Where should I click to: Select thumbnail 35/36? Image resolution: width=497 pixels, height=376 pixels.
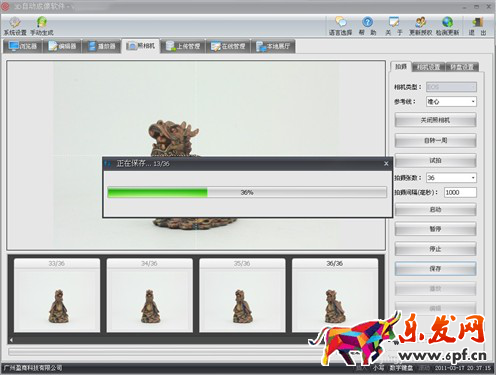242,295
